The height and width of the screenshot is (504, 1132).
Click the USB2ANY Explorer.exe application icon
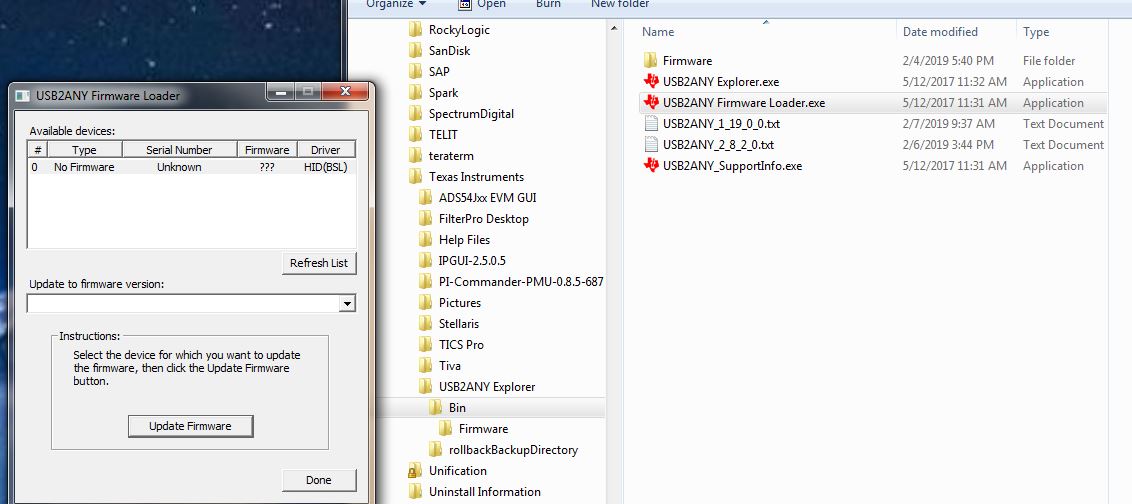pyautogui.click(x=651, y=82)
